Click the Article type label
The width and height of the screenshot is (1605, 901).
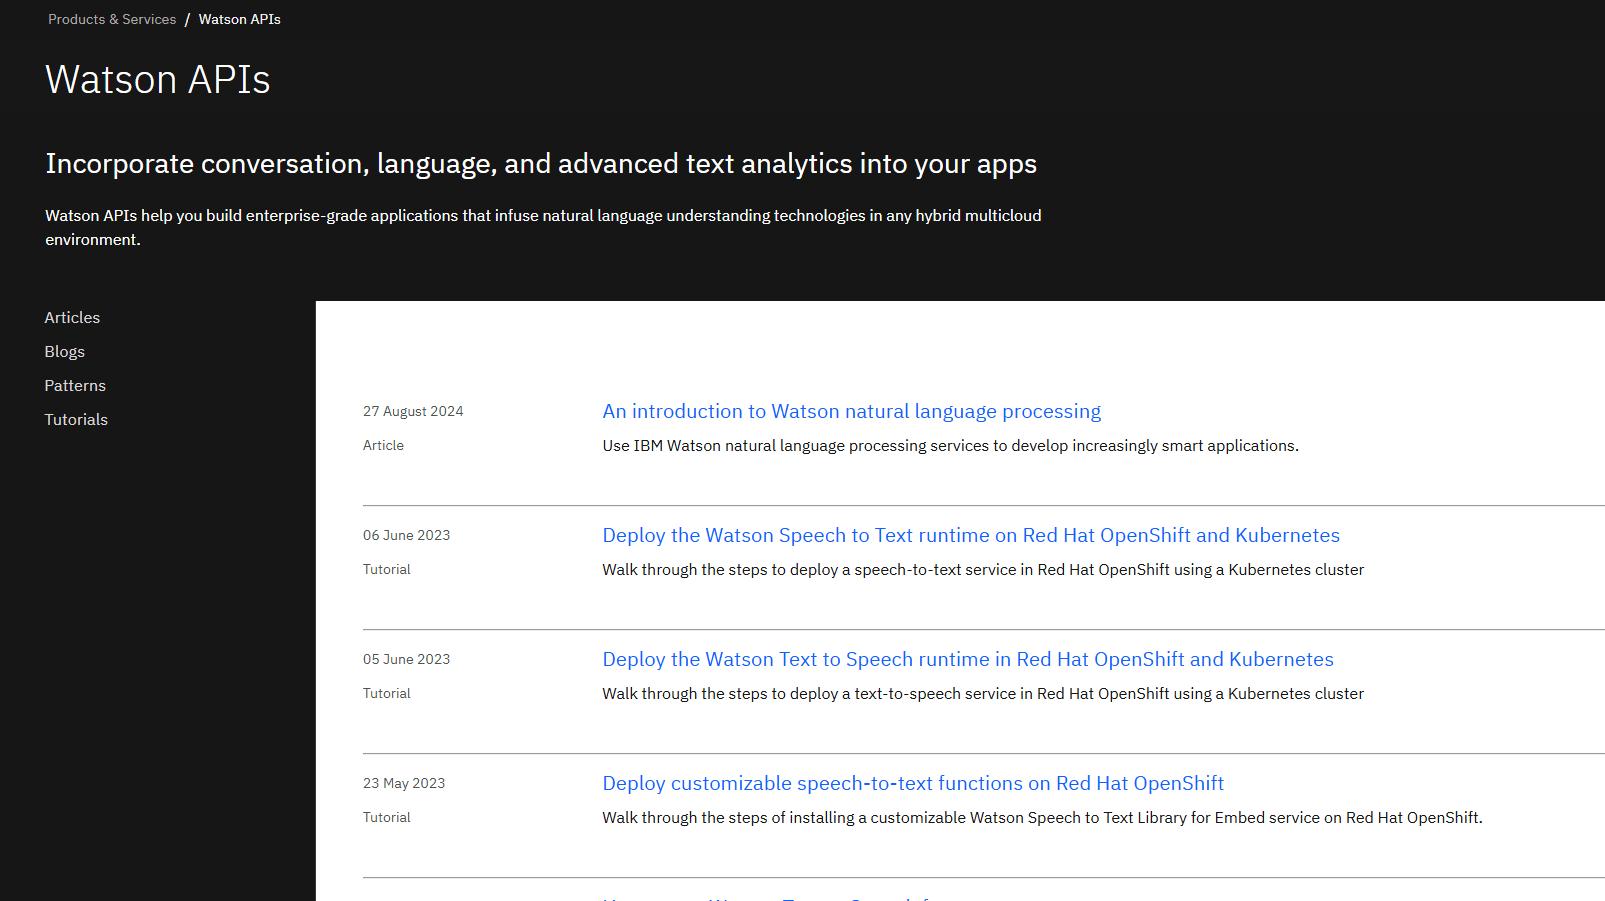[383, 445]
